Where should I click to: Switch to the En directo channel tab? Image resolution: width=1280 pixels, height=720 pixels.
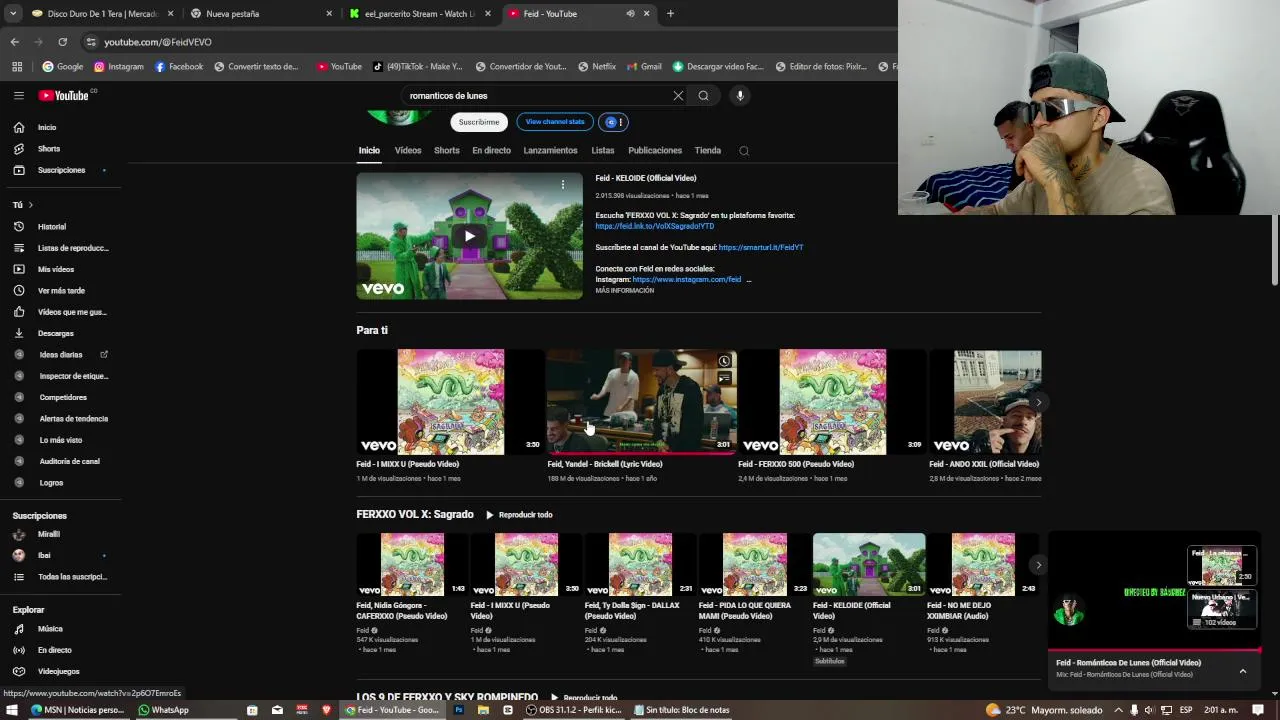pyautogui.click(x=491, y=151)
